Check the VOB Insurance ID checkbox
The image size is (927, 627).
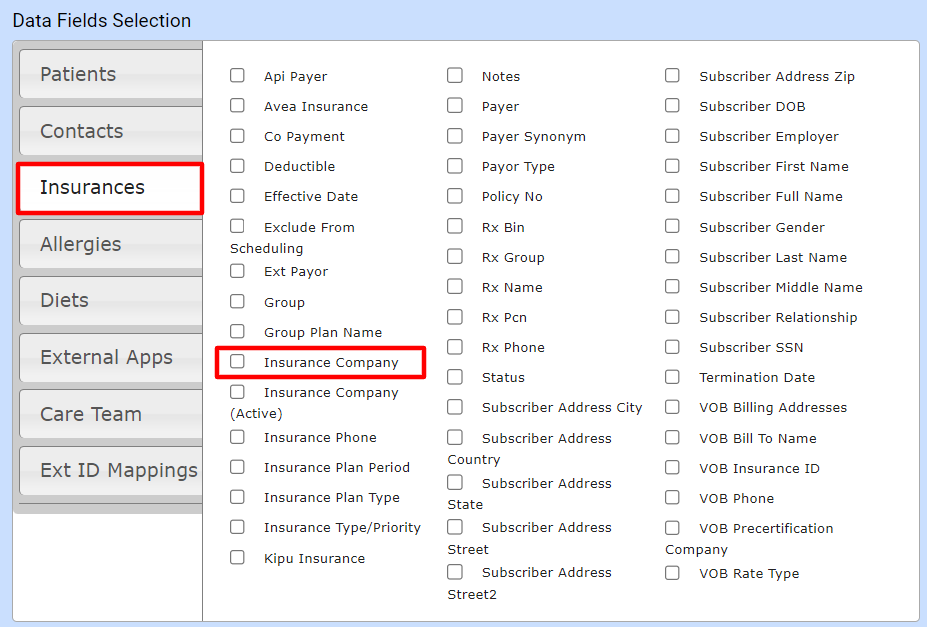tap(673, 468)
